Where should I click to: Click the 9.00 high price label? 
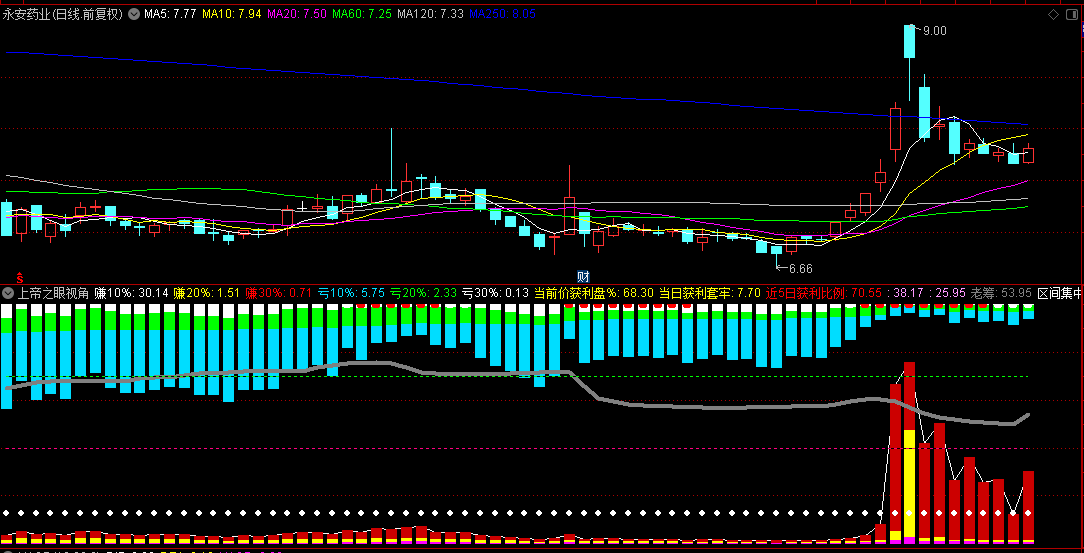[935, 30]
